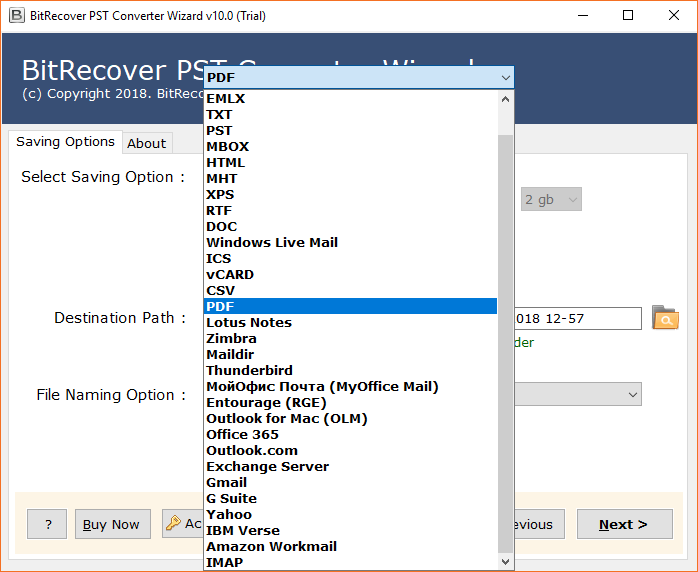Select RTF in saving options list
Viewport: 698px width, 572px height.
tap(350, 211)
